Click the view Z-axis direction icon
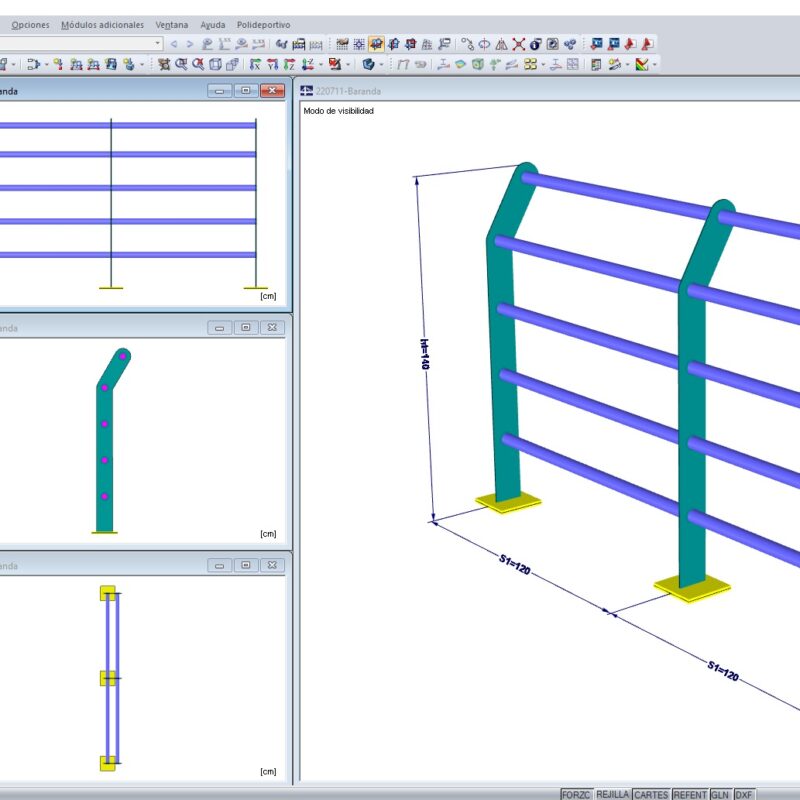The image size is (800, 800). [x=289, y=64]
